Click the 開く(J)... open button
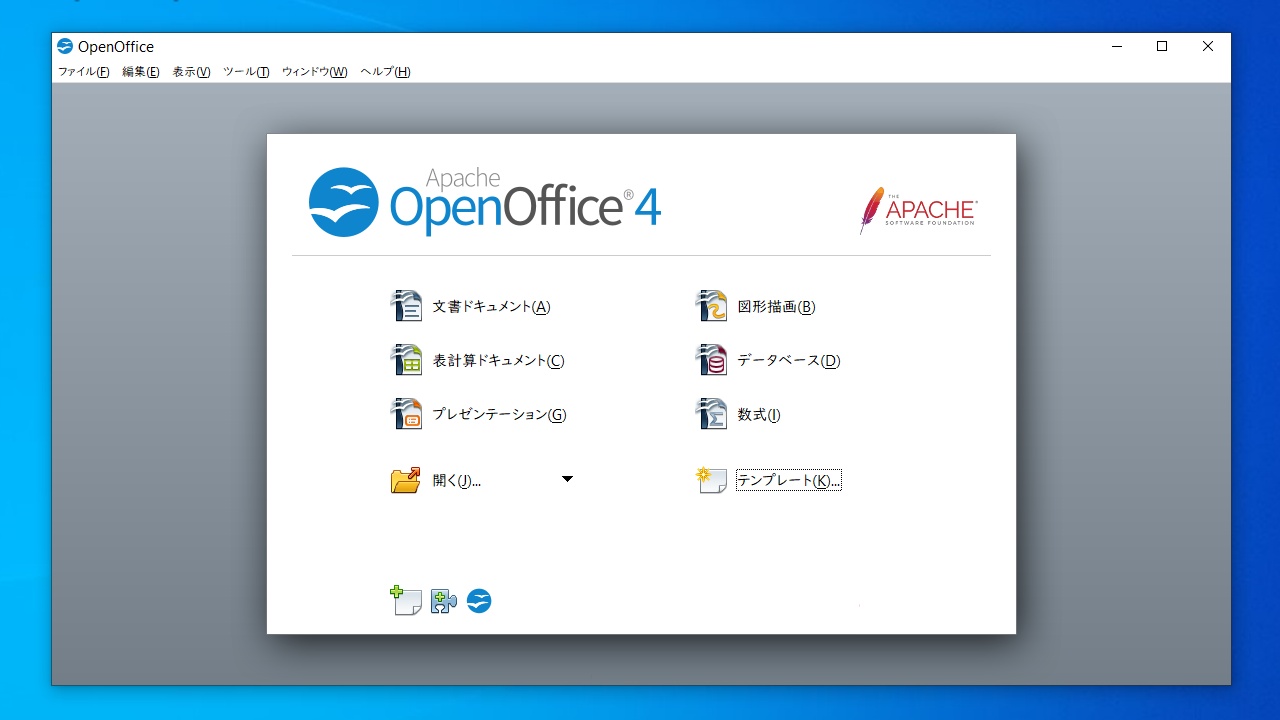 tap(457, 481)
